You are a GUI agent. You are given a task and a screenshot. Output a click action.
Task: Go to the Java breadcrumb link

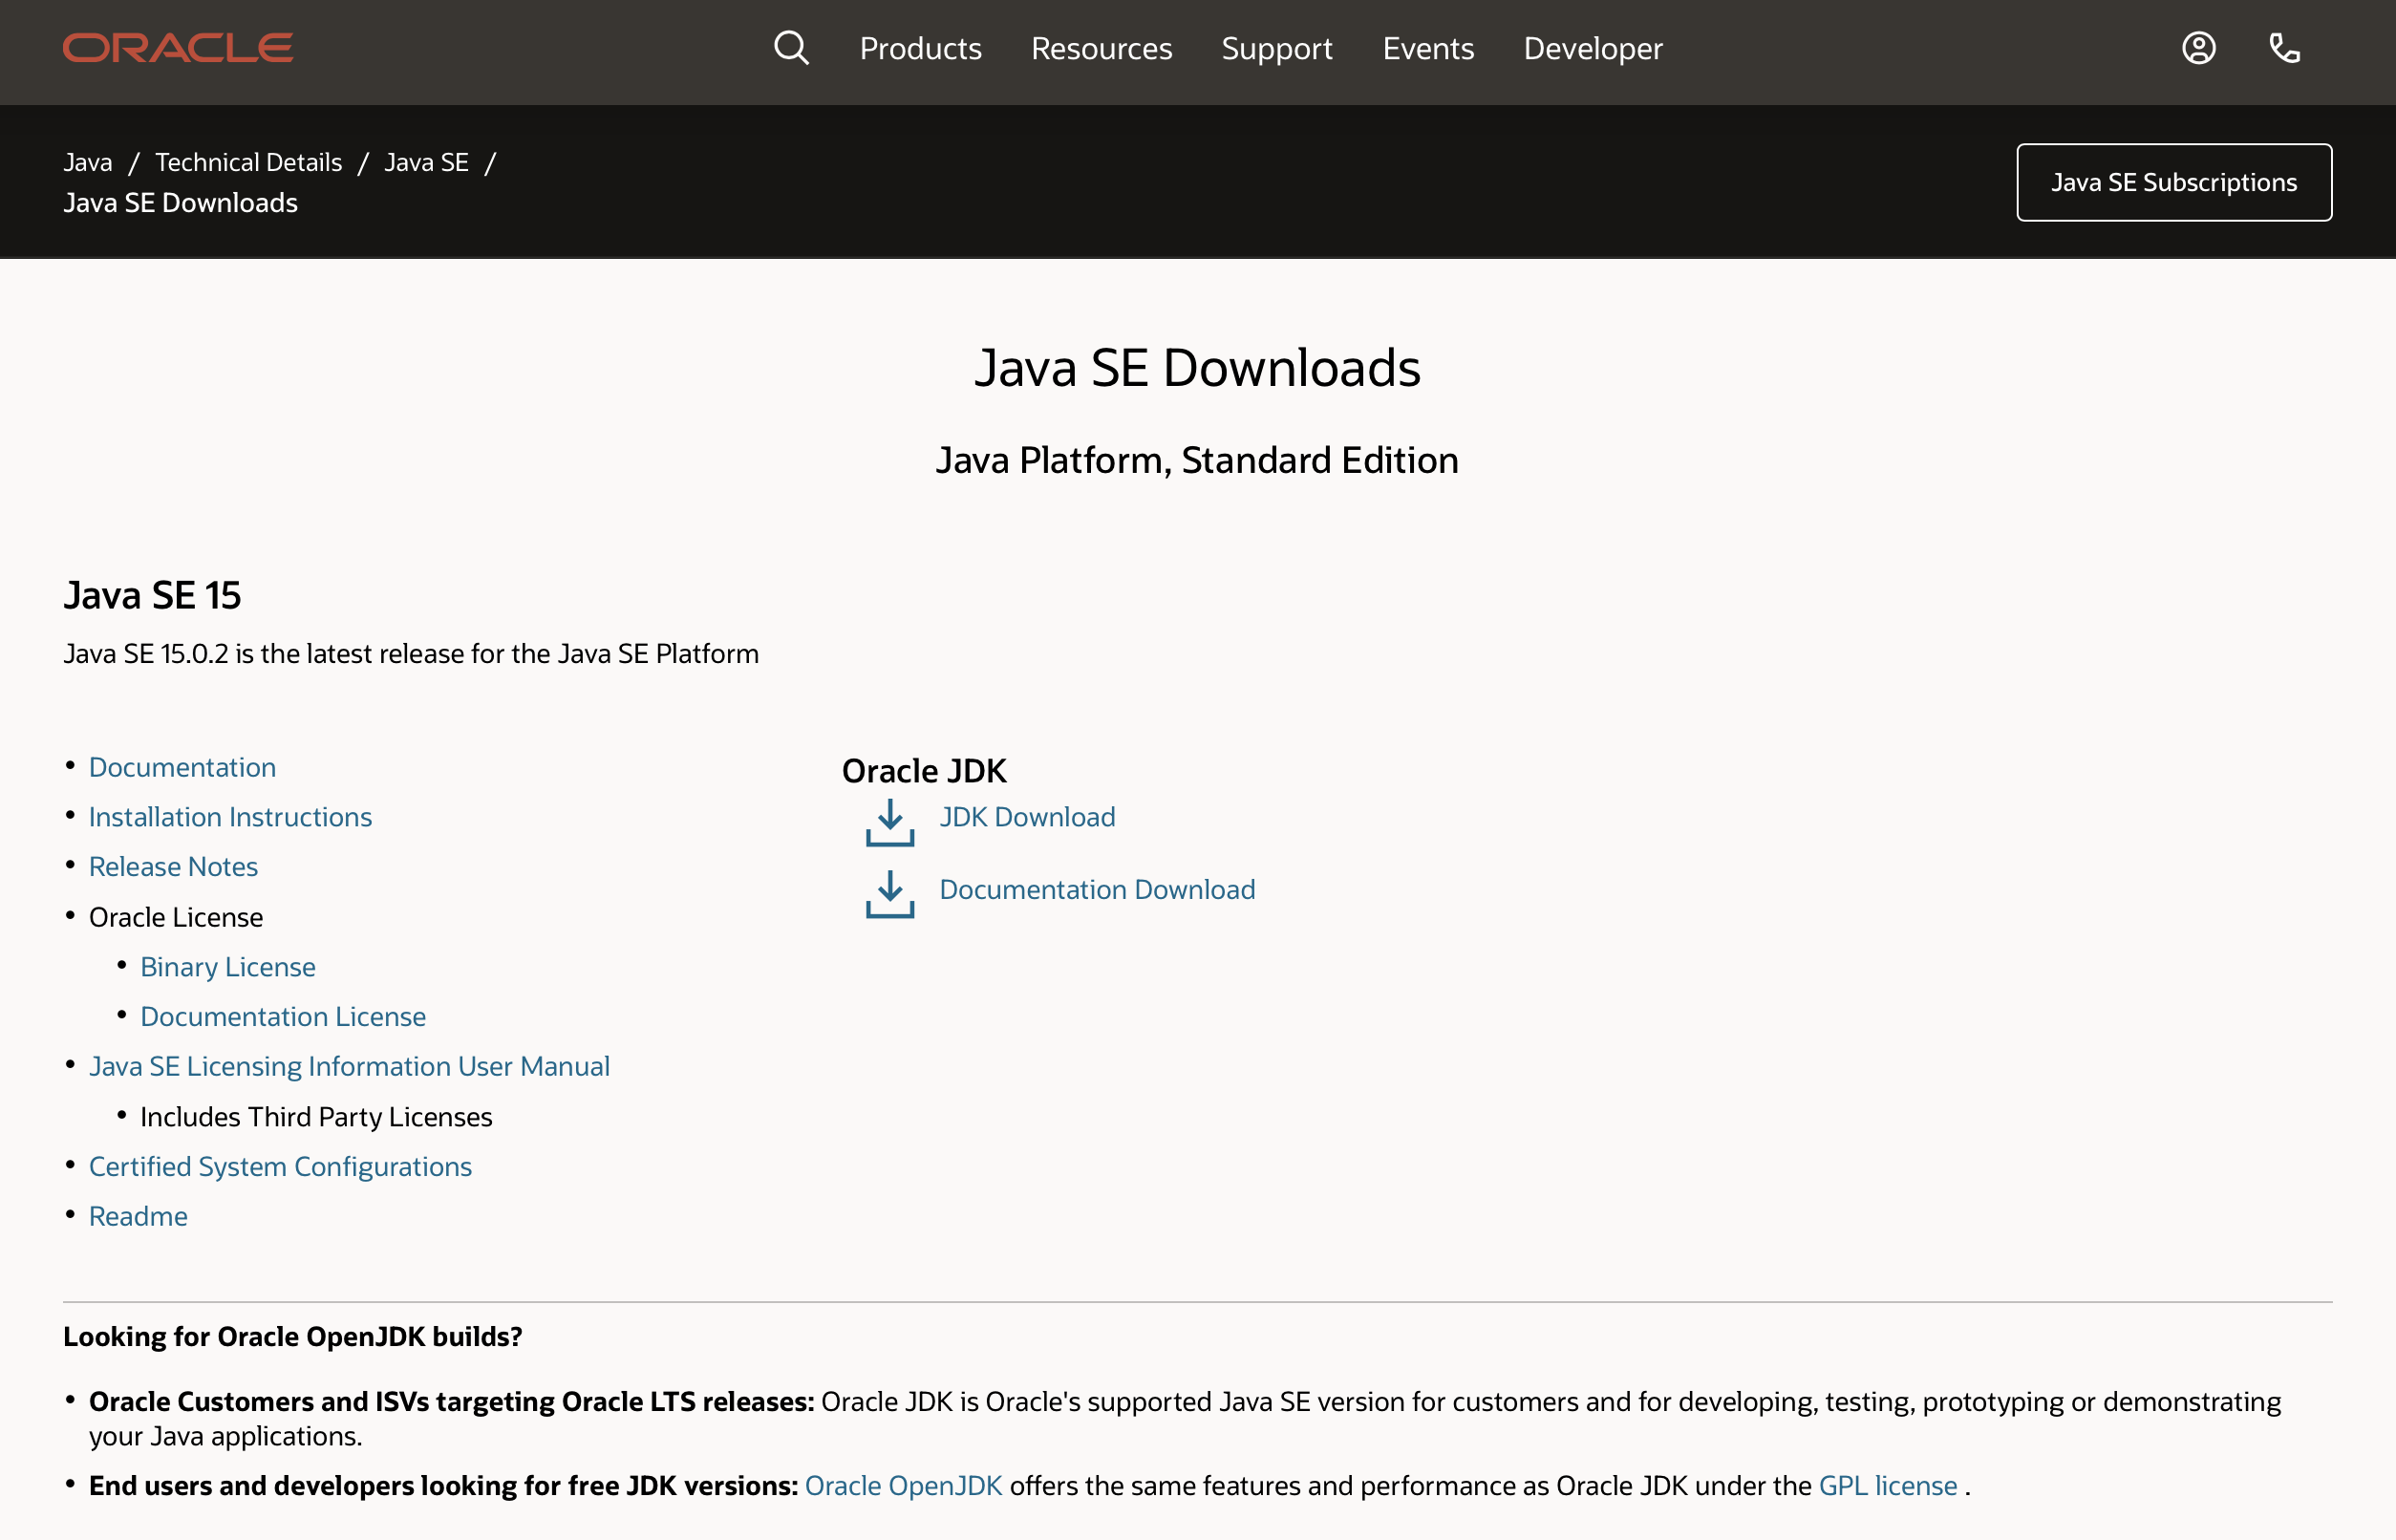pos(88,162)
